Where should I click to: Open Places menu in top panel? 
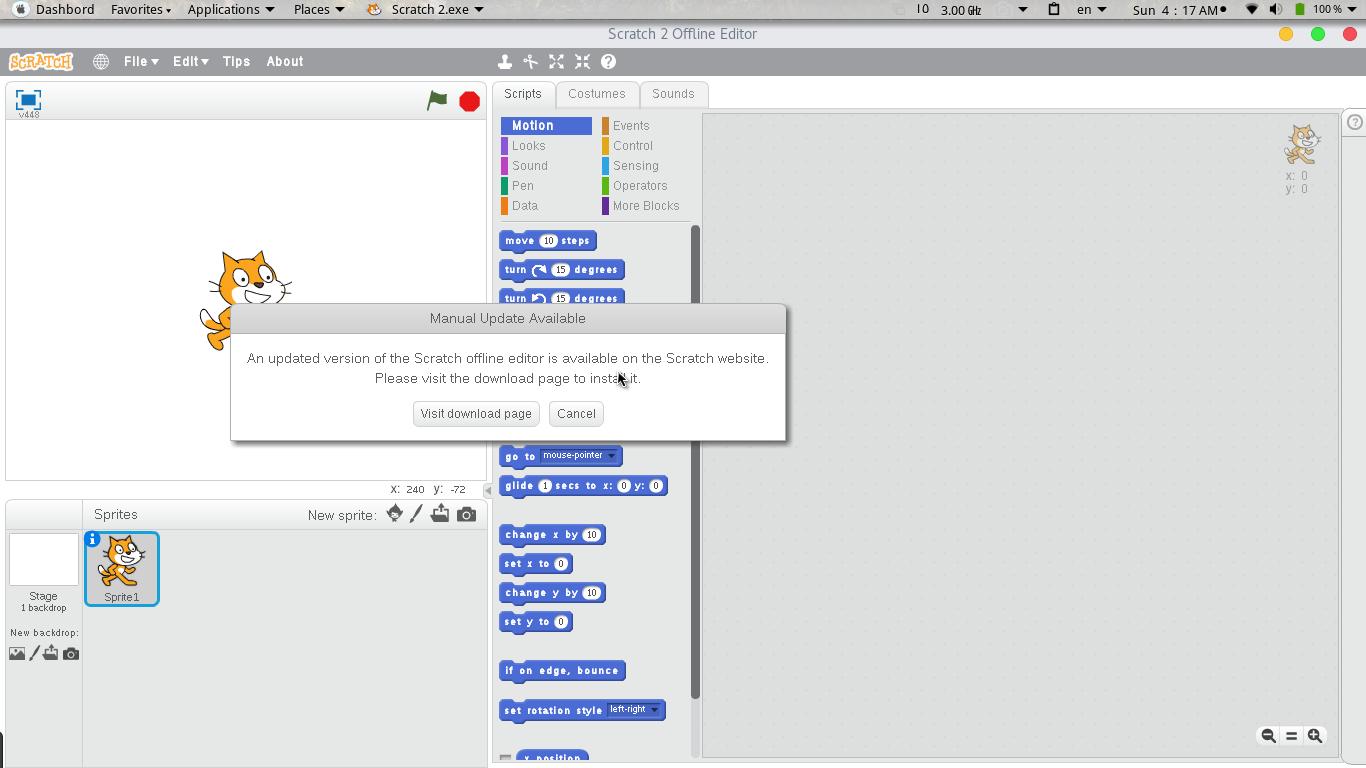coord(319,9)
